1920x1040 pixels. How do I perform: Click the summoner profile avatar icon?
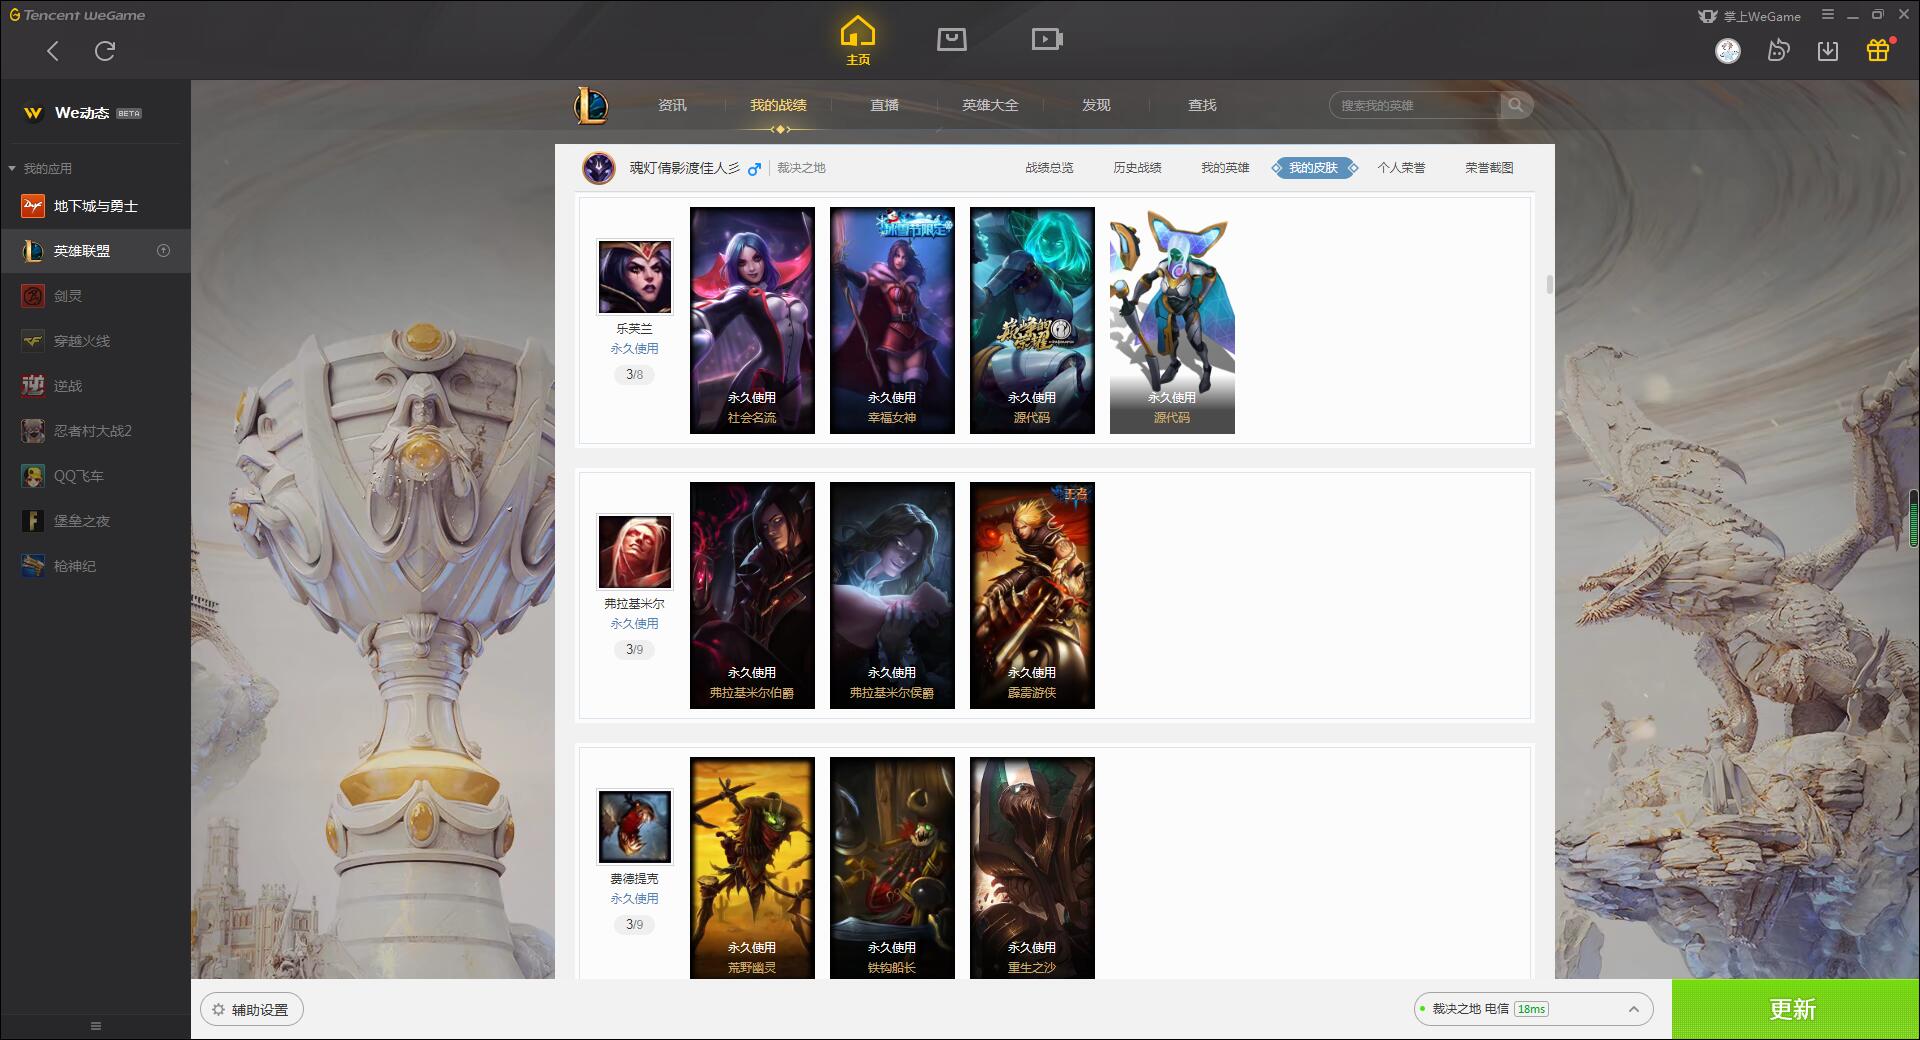(599, 168)
